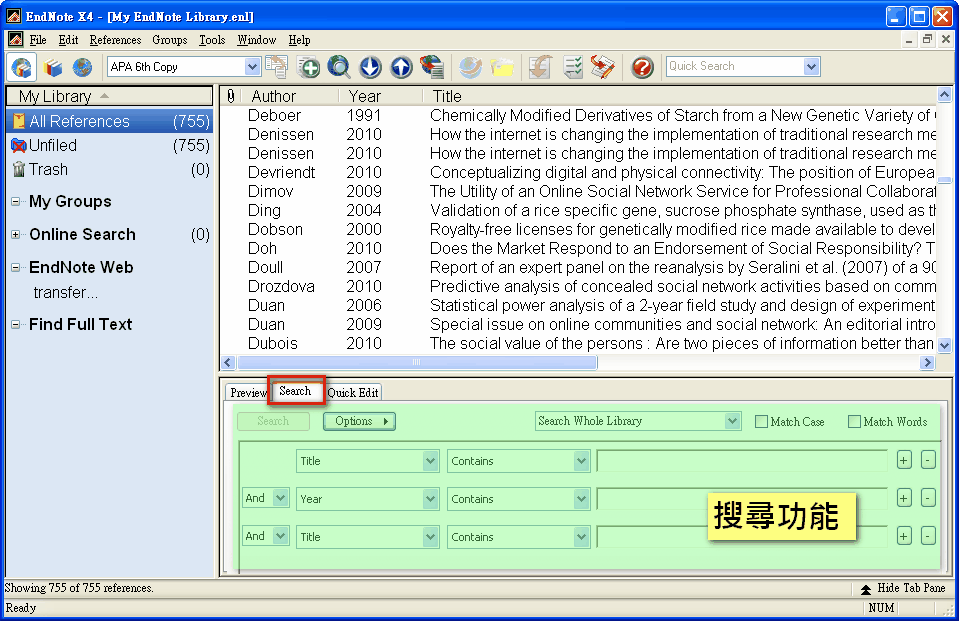Open the References menu
This screenshot has width=959, height=621.
[x=116, y=40]
